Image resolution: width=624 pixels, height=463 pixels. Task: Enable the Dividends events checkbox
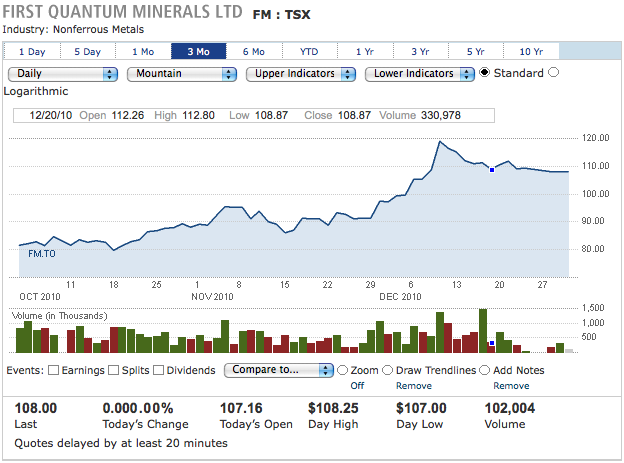point(158,370)
